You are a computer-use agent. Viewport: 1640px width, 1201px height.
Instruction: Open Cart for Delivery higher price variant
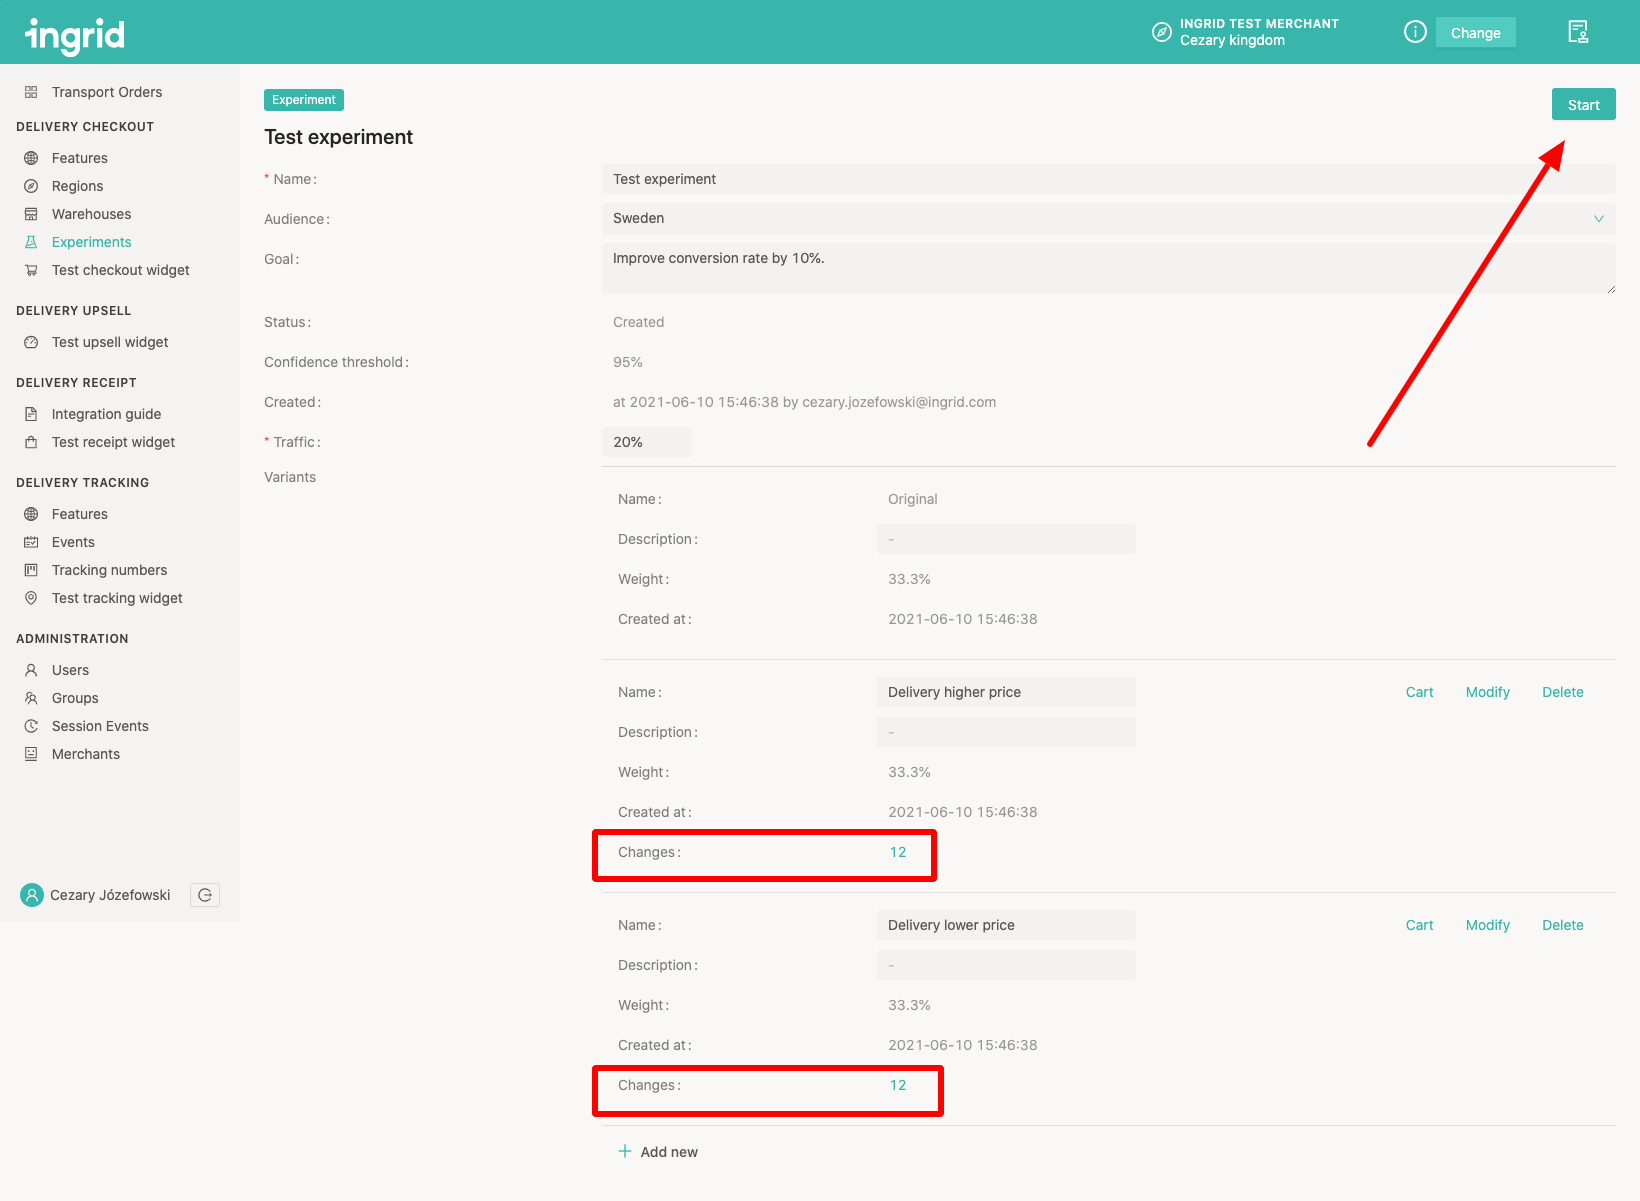click(1419, 692)
